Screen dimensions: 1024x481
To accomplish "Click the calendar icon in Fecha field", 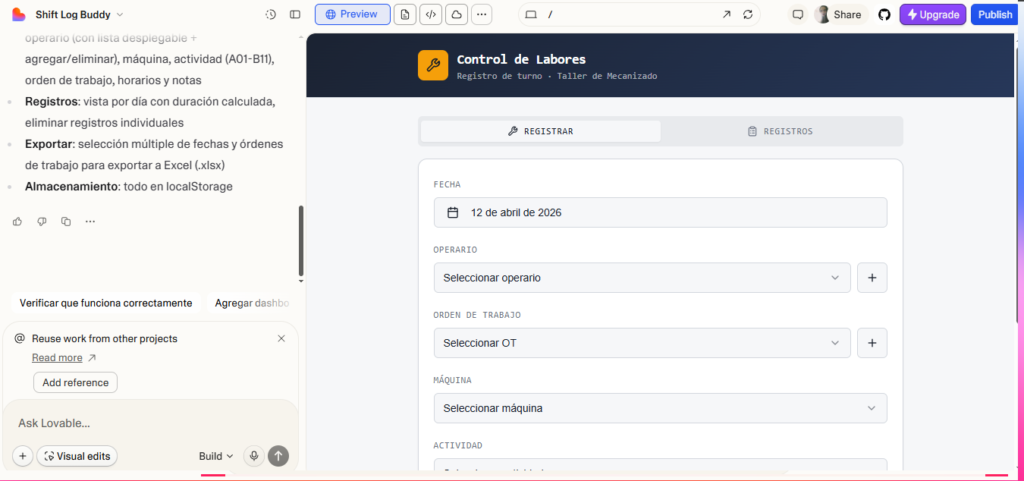I will pyautogui.click(x=453, y=213).
